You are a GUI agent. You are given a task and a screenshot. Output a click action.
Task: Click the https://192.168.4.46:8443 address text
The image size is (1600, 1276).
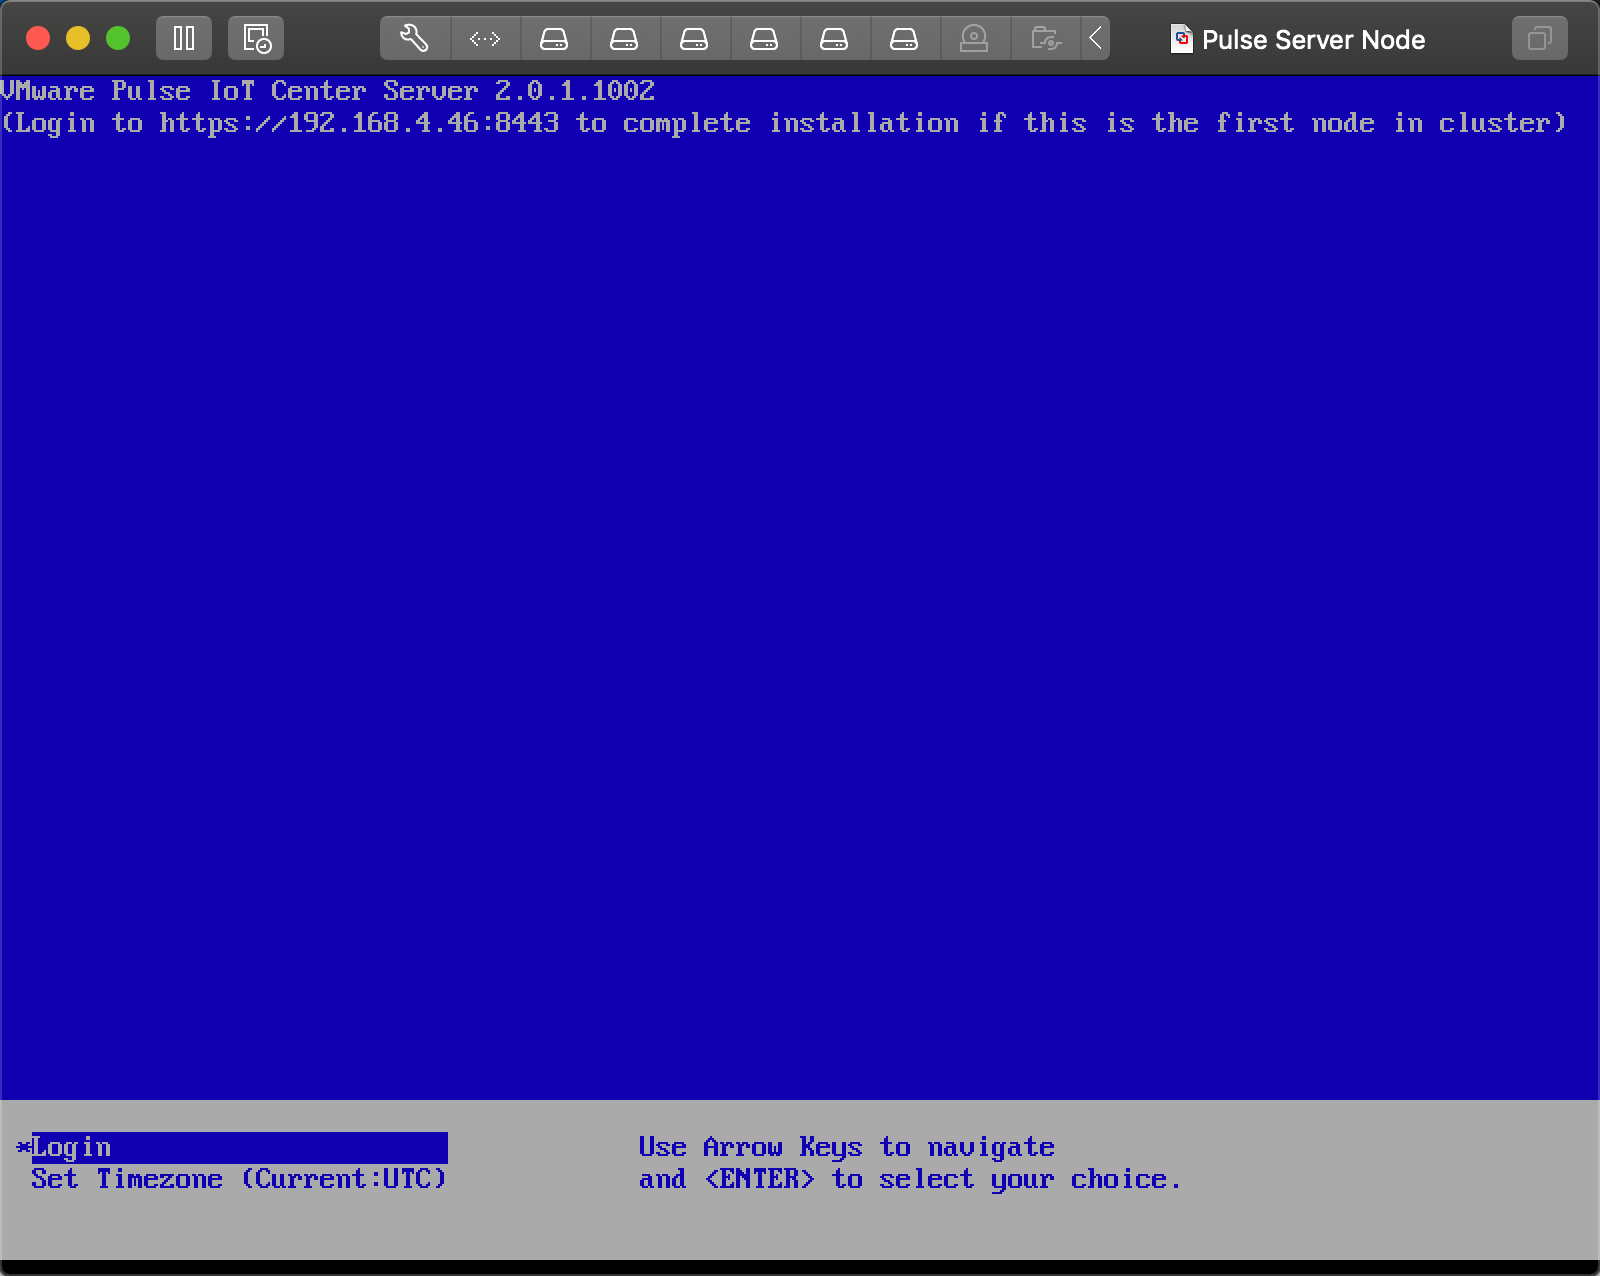tap(359, 123)
